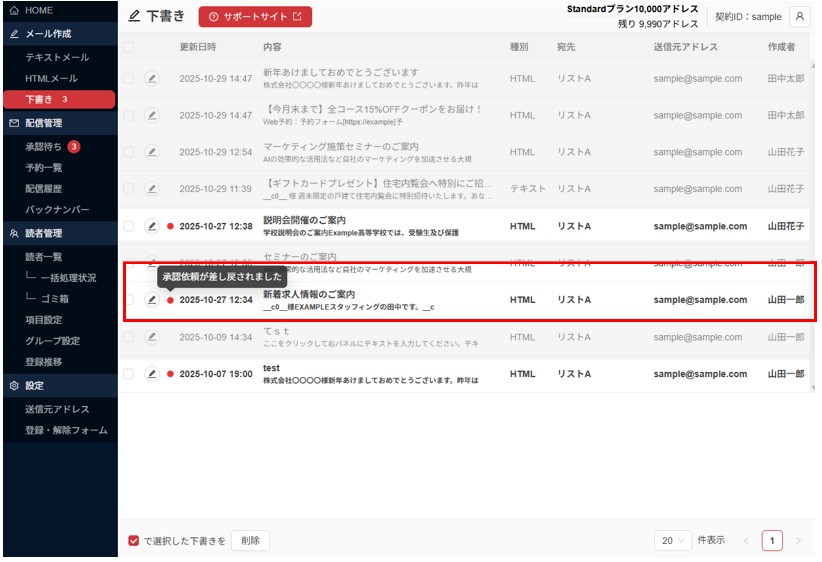The width and height of the screenshot is (822, 562).
Task: Check the box for 説明会開催のご案内 row
Action: (128, 226)
